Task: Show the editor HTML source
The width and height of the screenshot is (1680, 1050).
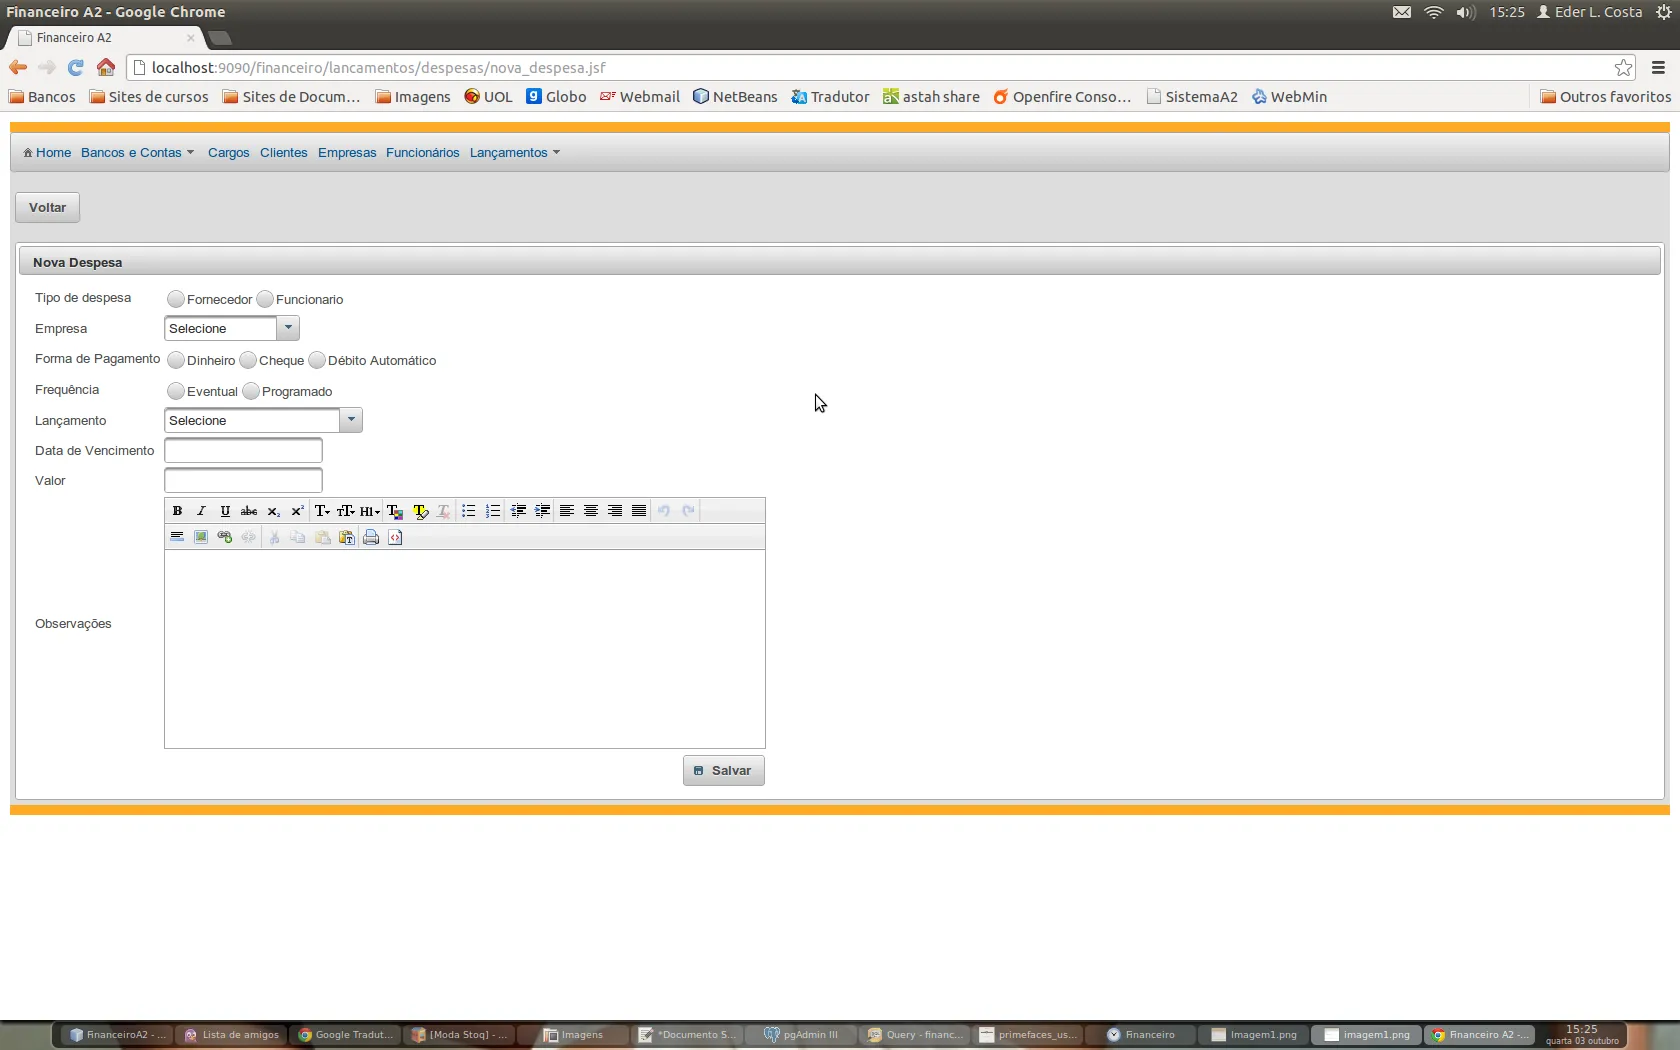Action: coord(395,537)
